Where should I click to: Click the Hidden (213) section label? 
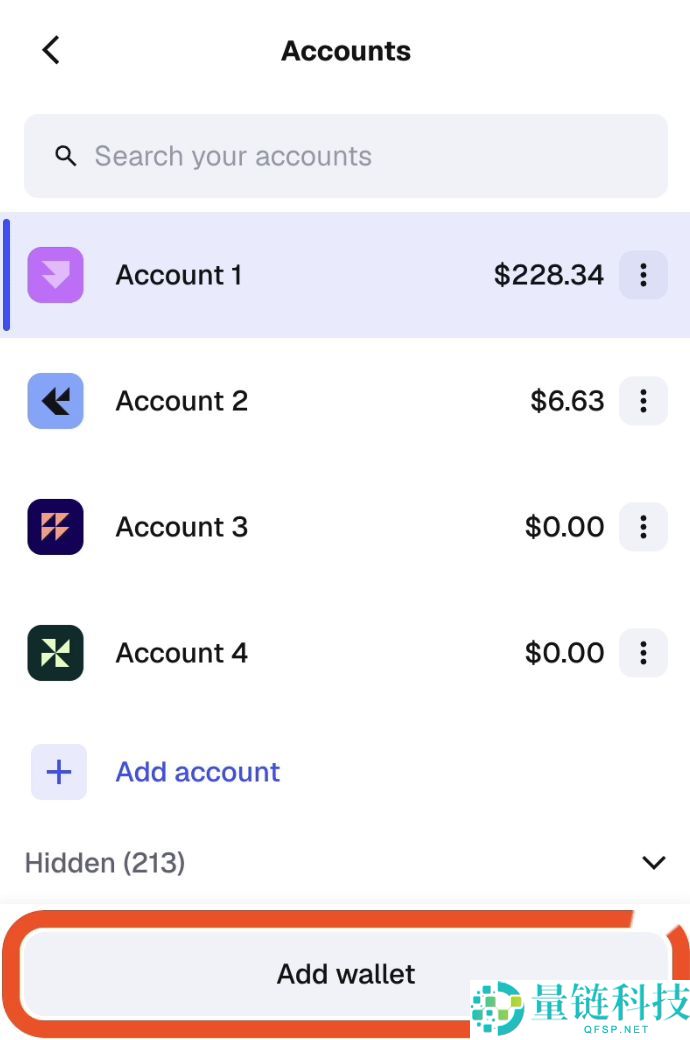[x=105, y=862]
